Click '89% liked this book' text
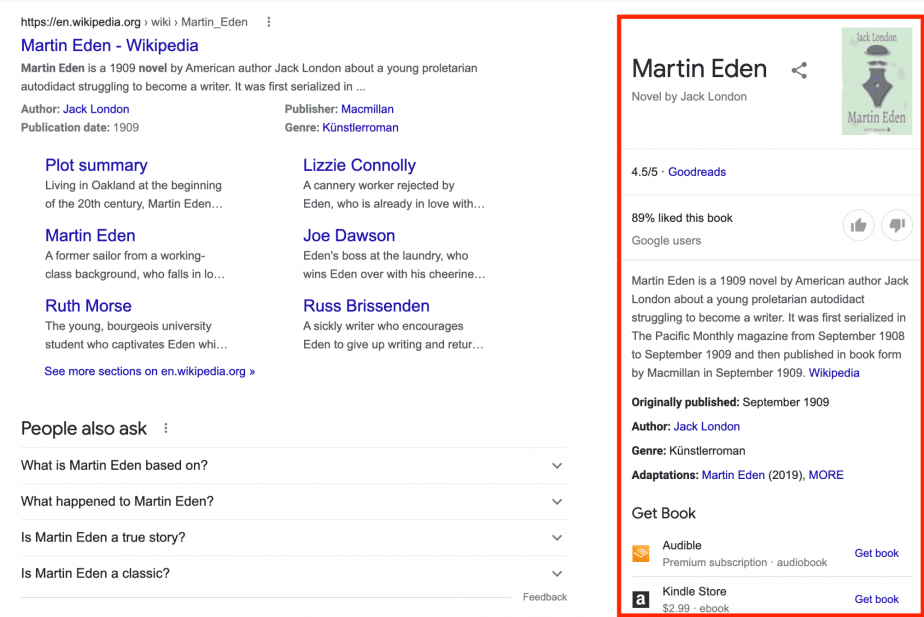Image resolution: width=924 pixels, height=617 pixels. click(x=682, y=218)
